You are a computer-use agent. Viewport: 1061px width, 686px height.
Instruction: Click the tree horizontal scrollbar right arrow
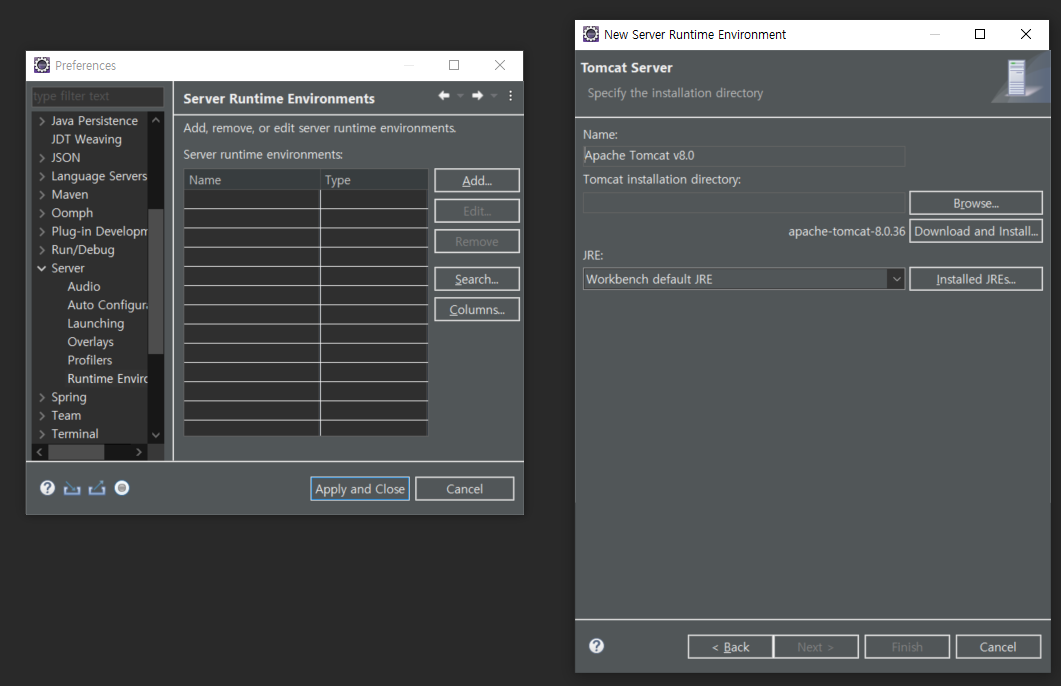tap(139, 451)
